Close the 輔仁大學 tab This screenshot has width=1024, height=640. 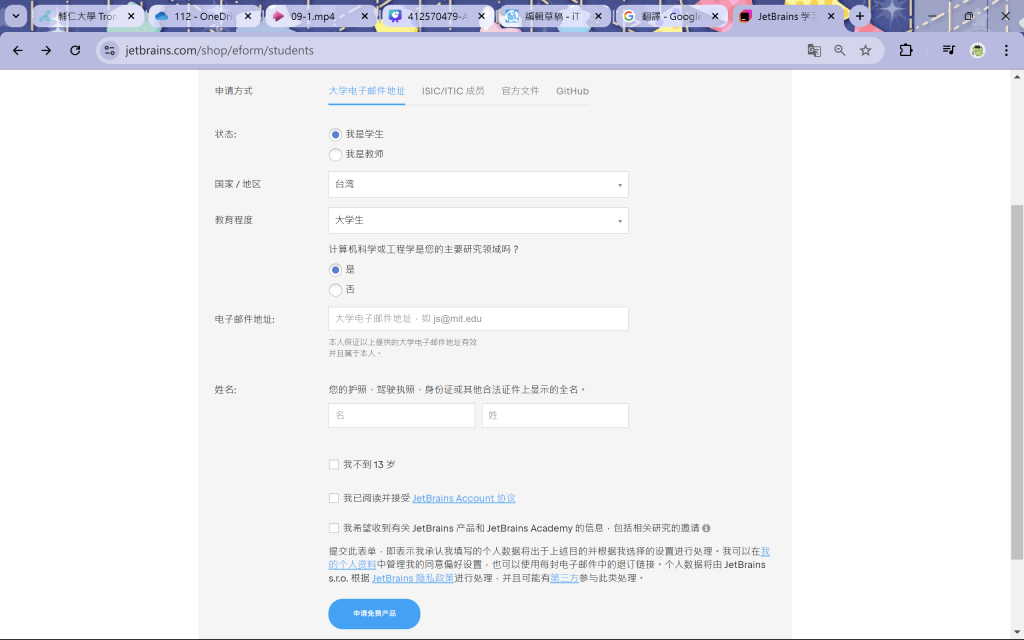pyautogui.click(x=131, y=16)
